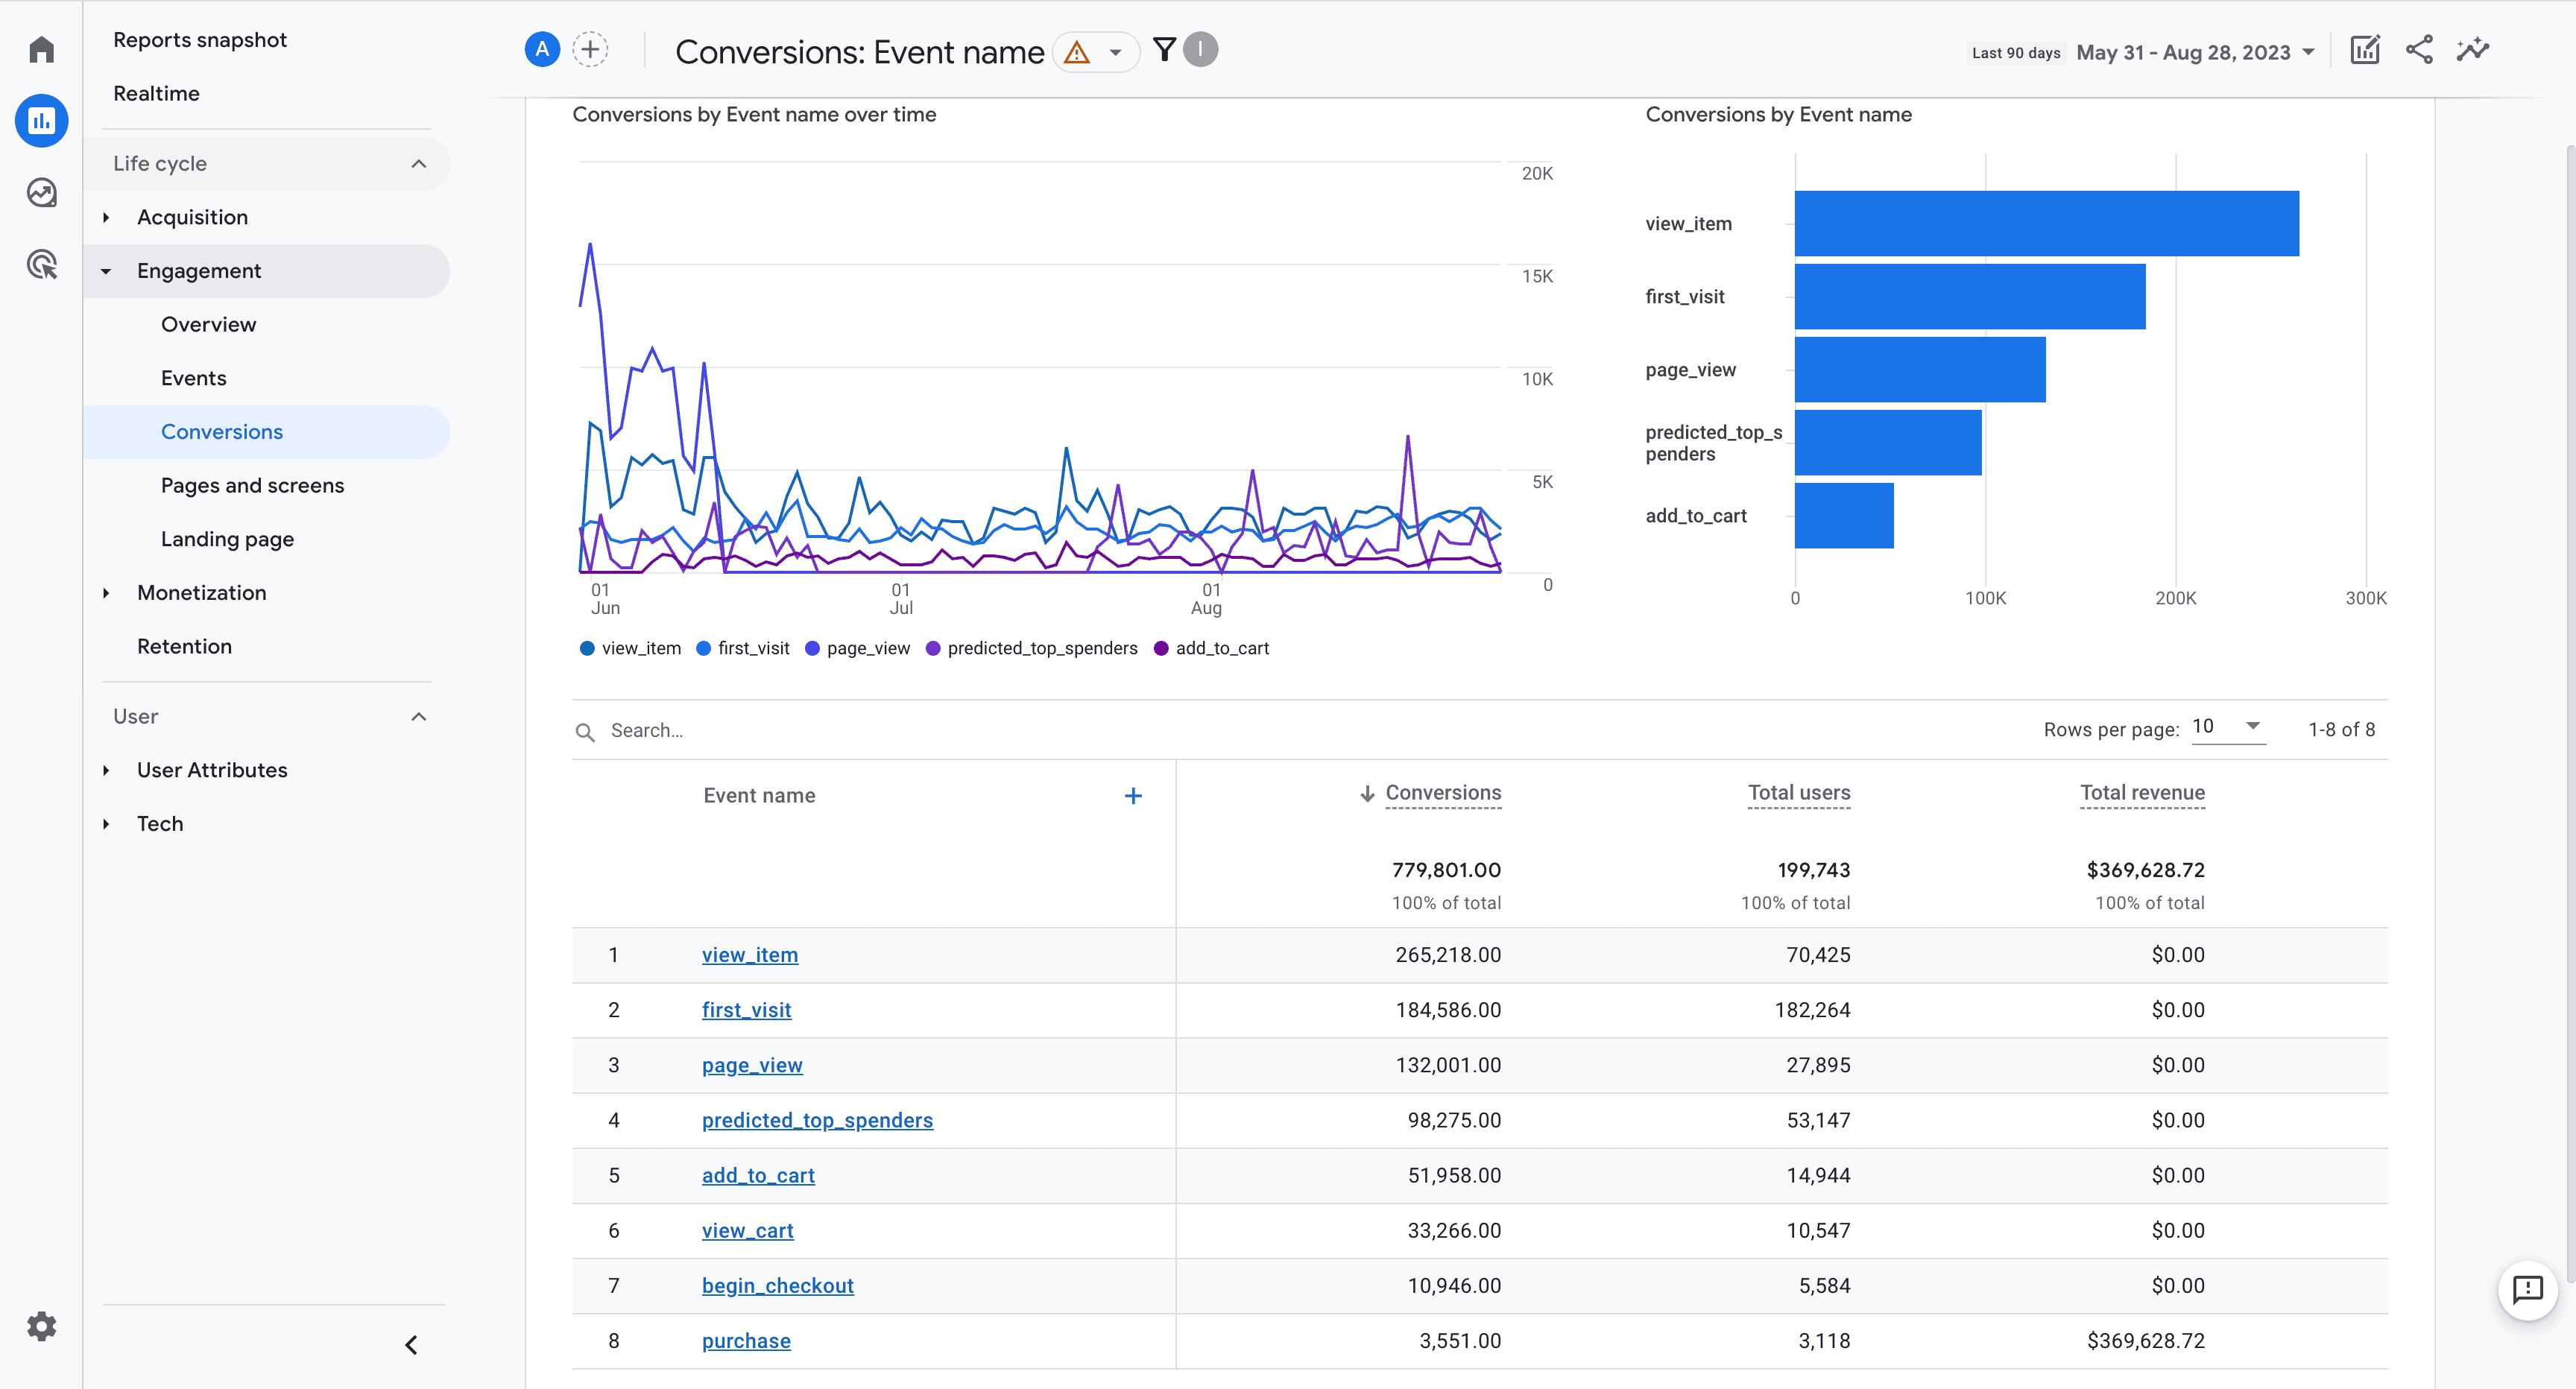Image resolution: width=2576 pixels, height=1389 pixels.
Task: Click the customize report pencil icon
Action: click(x=2365, y=50)
